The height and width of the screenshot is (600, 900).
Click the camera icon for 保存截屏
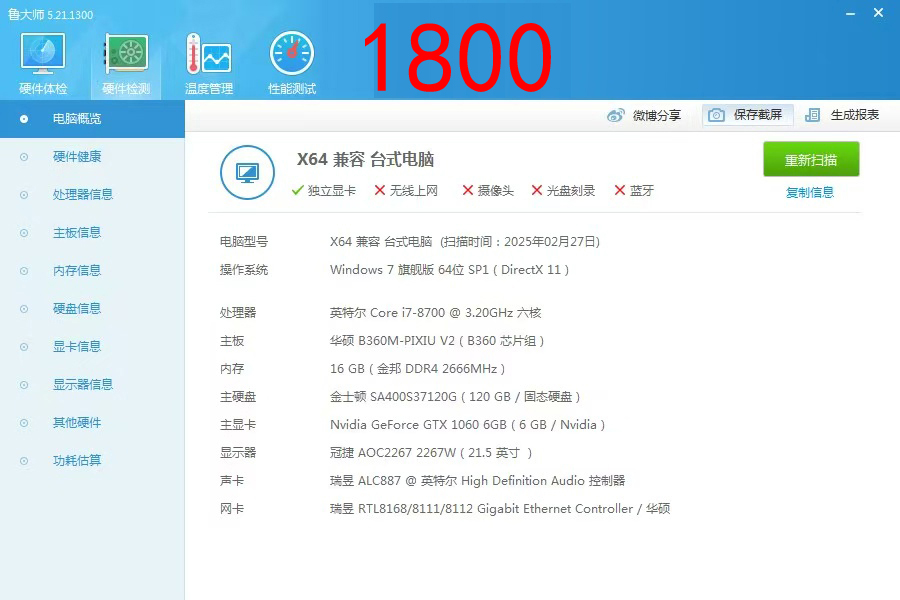tap(716, 115)
